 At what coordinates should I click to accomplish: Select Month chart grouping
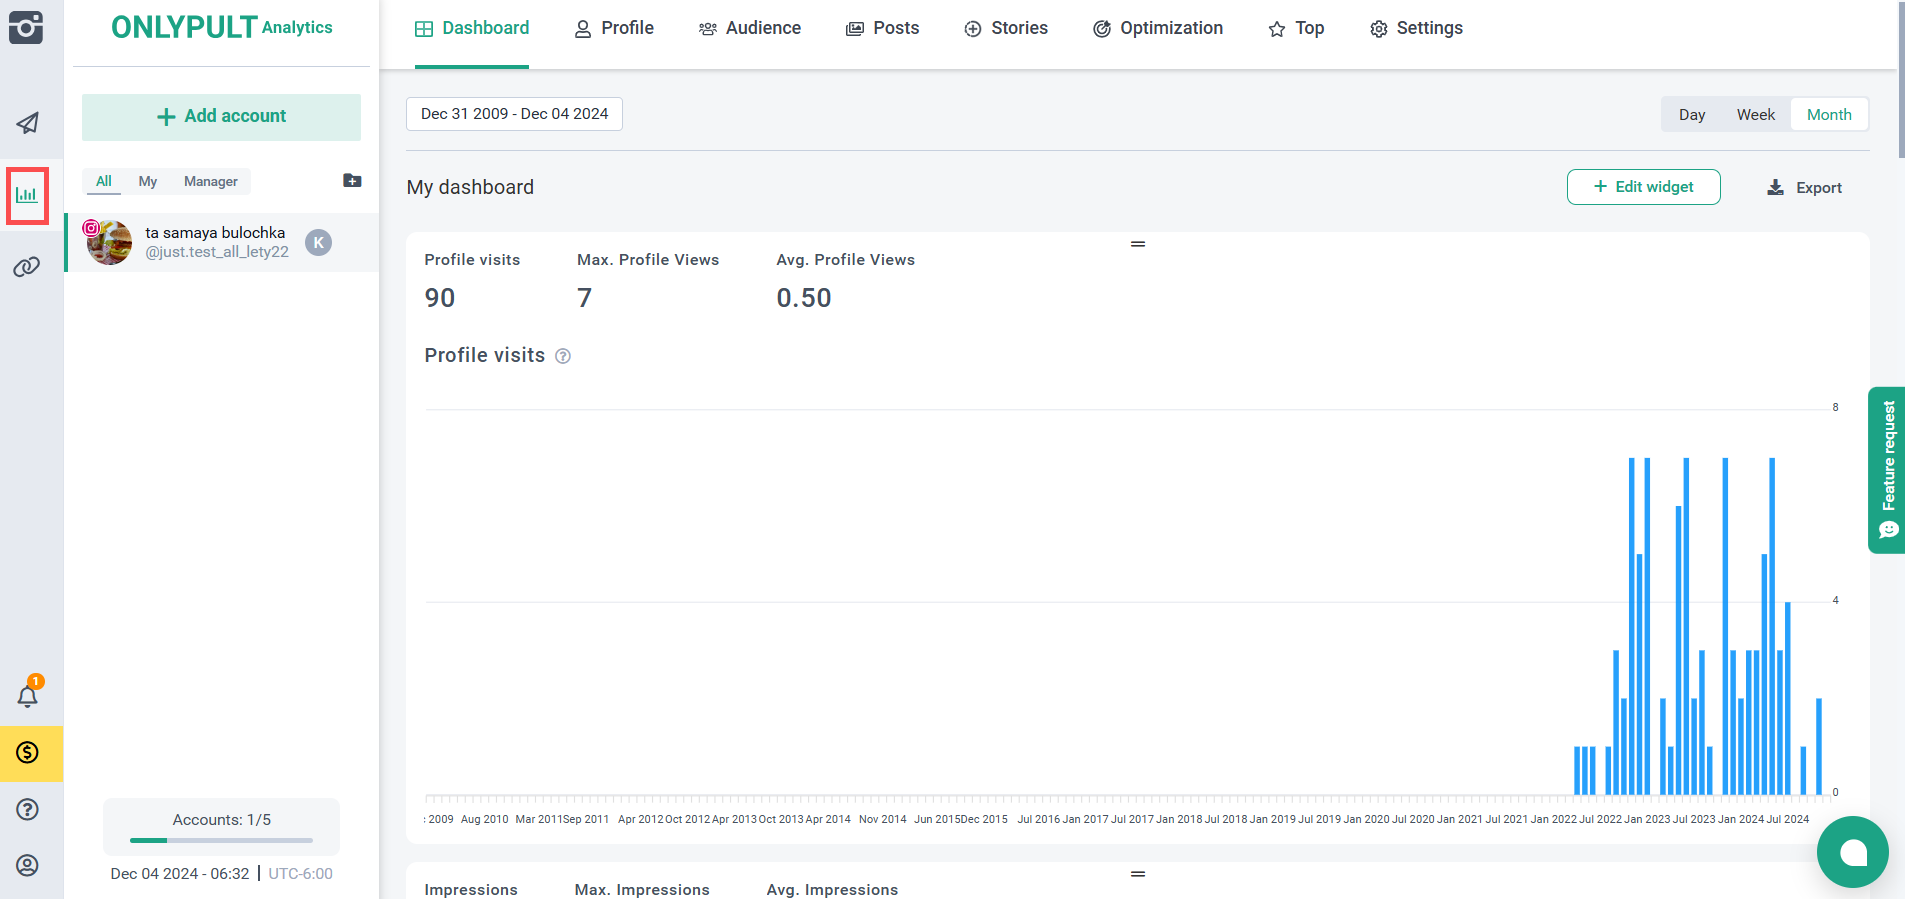[1829, 115]
